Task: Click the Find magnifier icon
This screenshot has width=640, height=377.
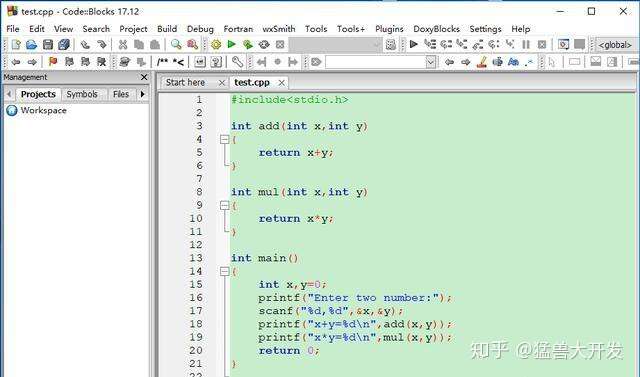Action: click(176, 44)
